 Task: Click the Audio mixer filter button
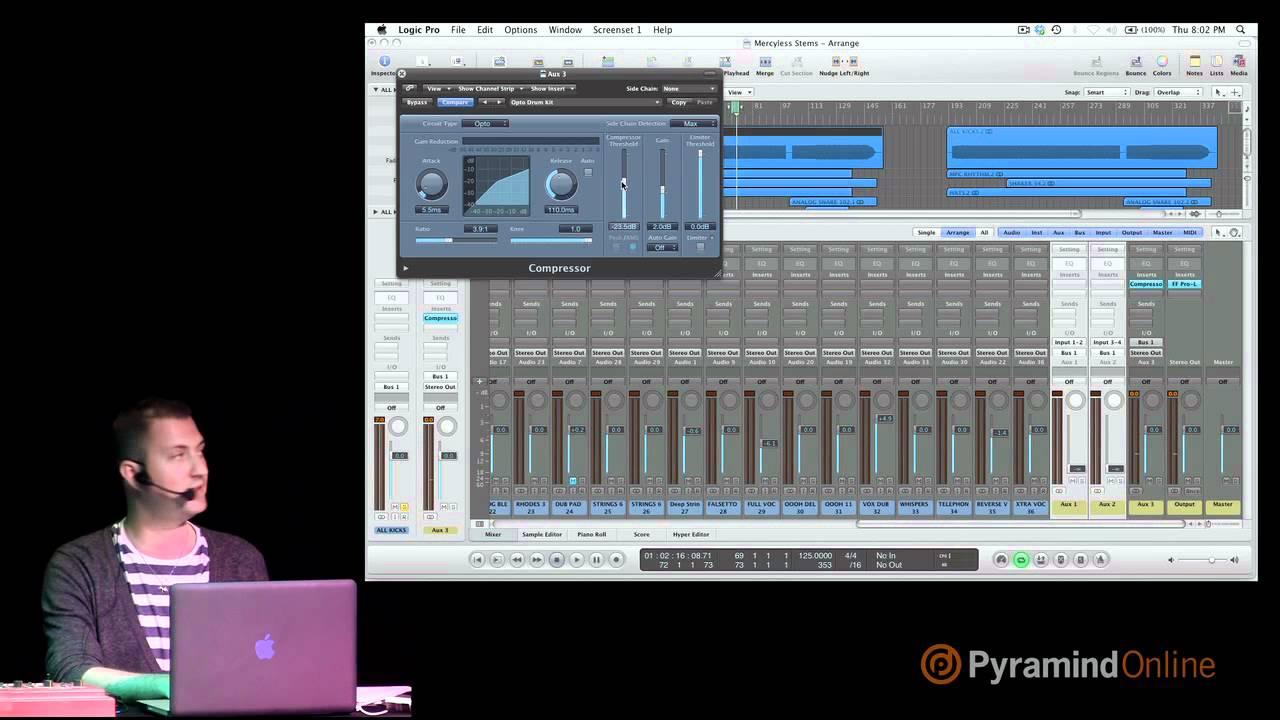[x=1012, y=233]
